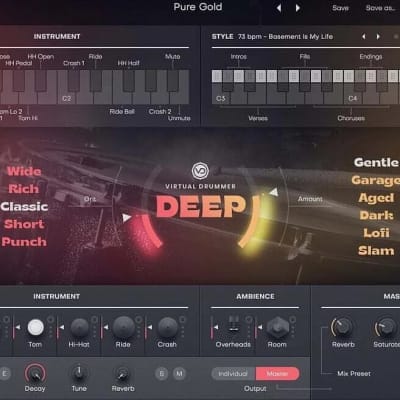
Task: Open the Mix Preset selector
Action: coord(354,374)
